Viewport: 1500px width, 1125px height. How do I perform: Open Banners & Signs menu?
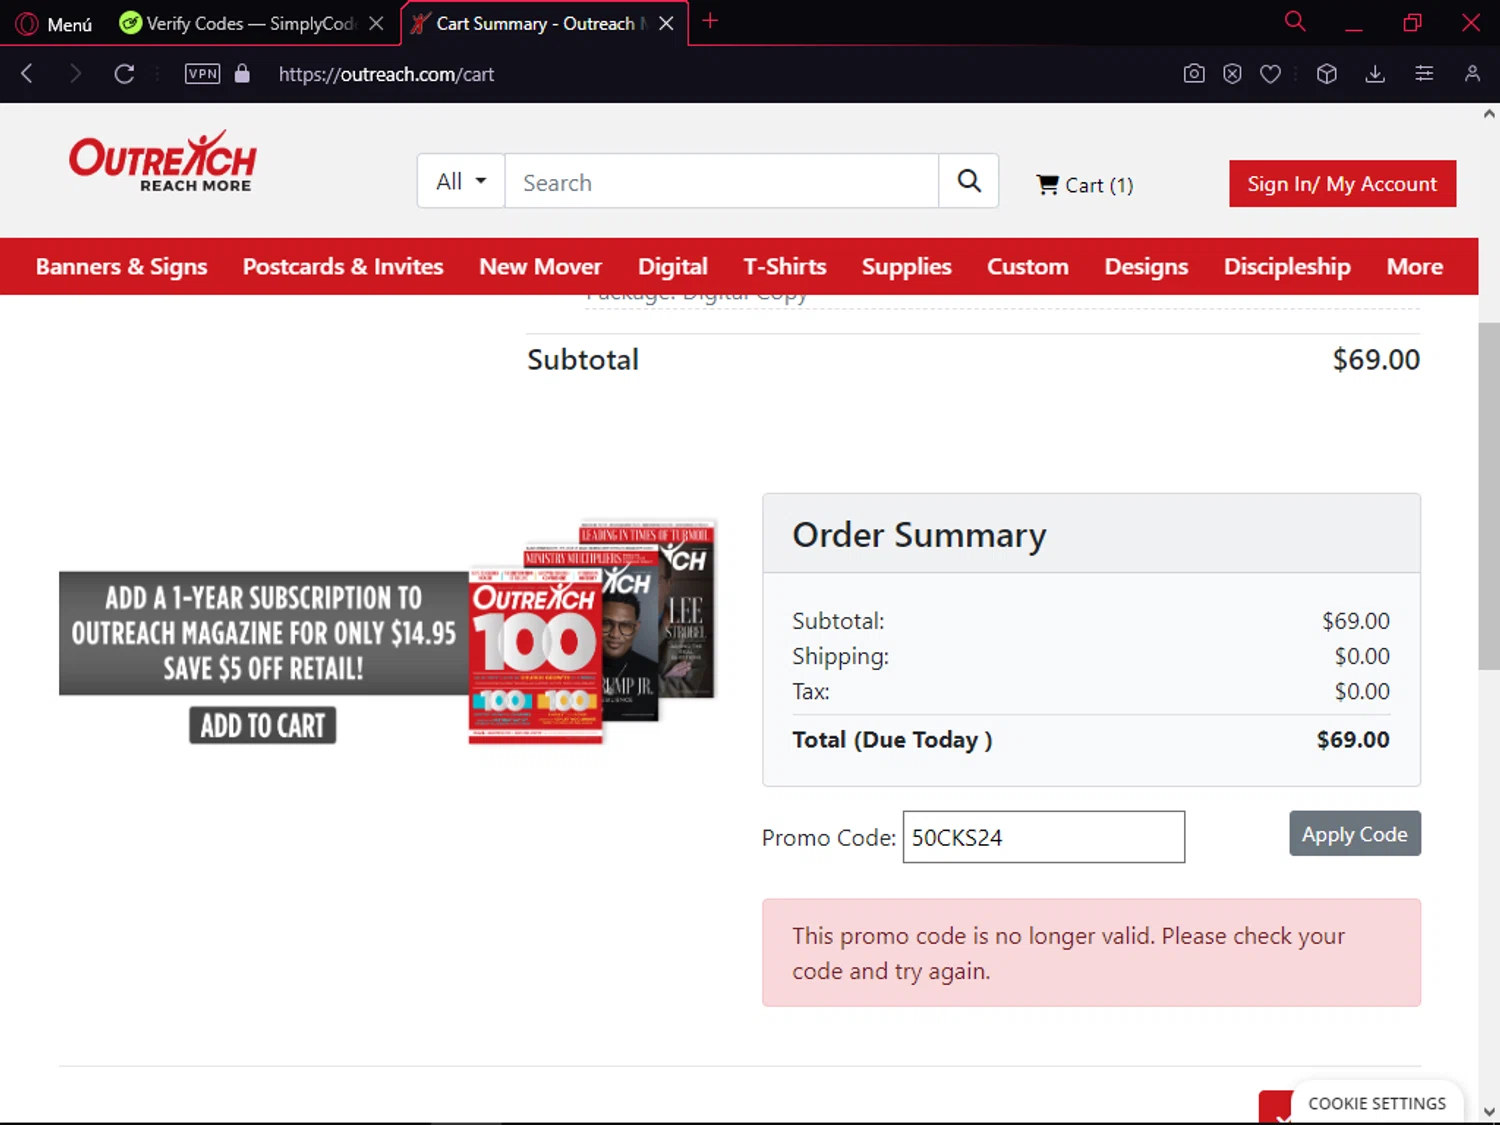121,267
